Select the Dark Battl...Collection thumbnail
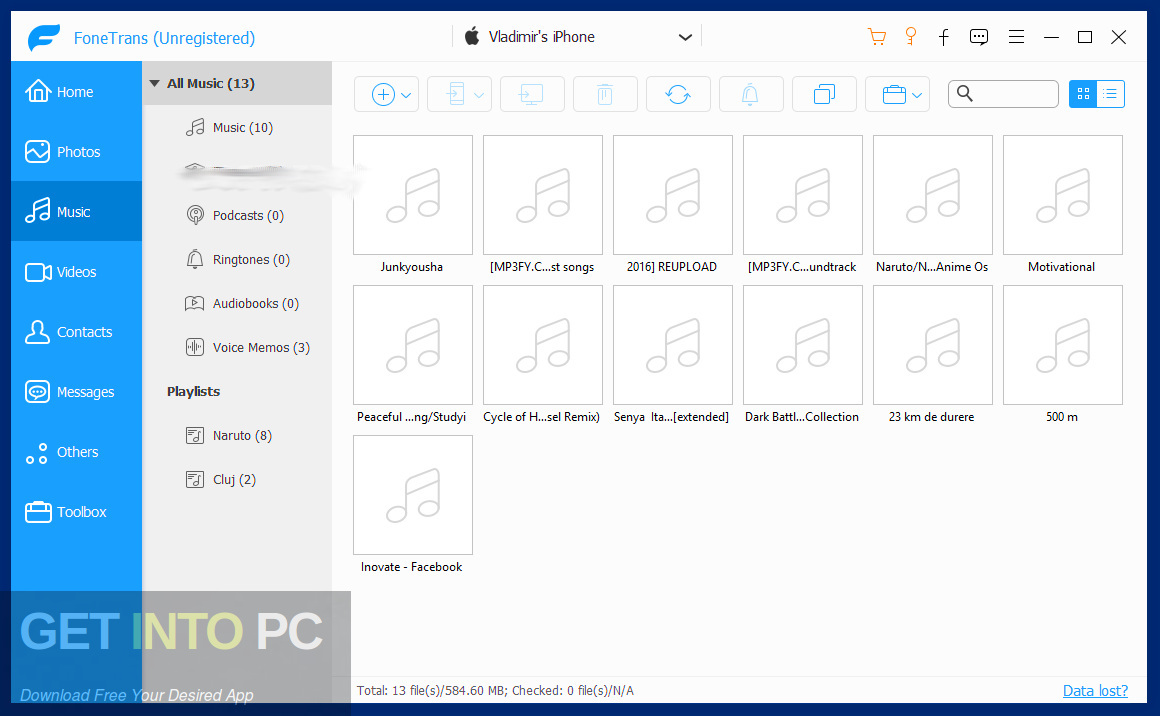 click(x=803, y=345)
